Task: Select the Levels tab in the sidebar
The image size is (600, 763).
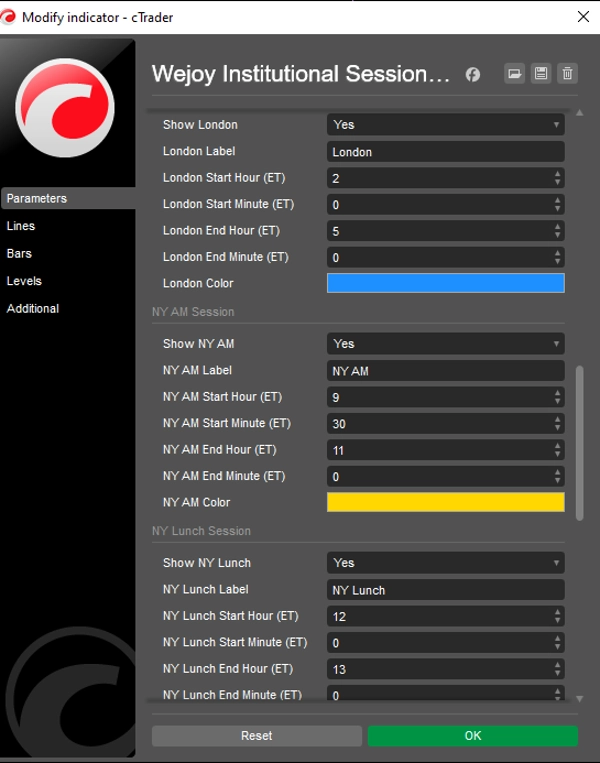Action: tap(24, 281)
